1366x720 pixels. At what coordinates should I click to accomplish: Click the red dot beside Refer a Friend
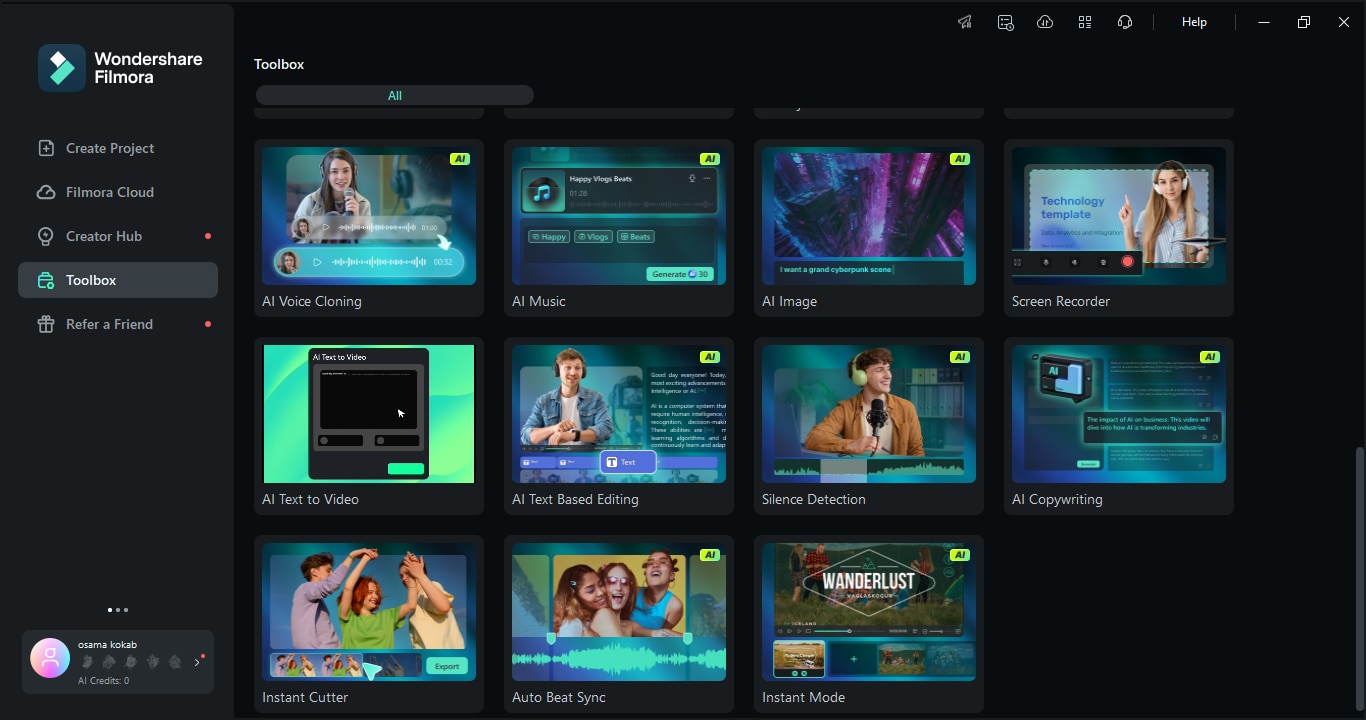(208, 324)
